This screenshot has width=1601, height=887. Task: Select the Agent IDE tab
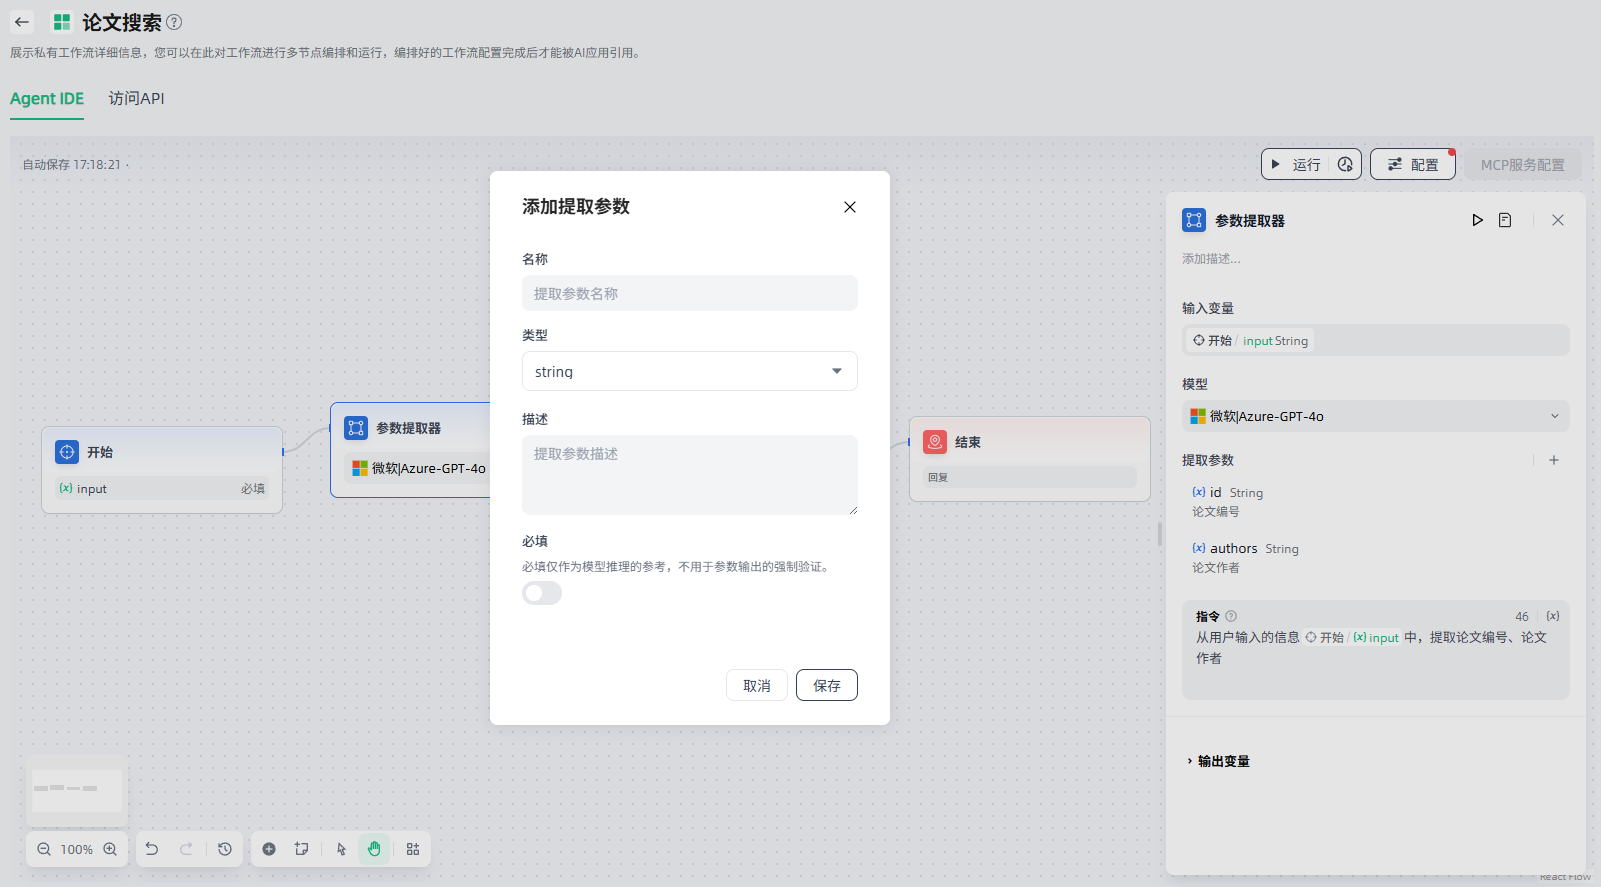tap(47, 98)
